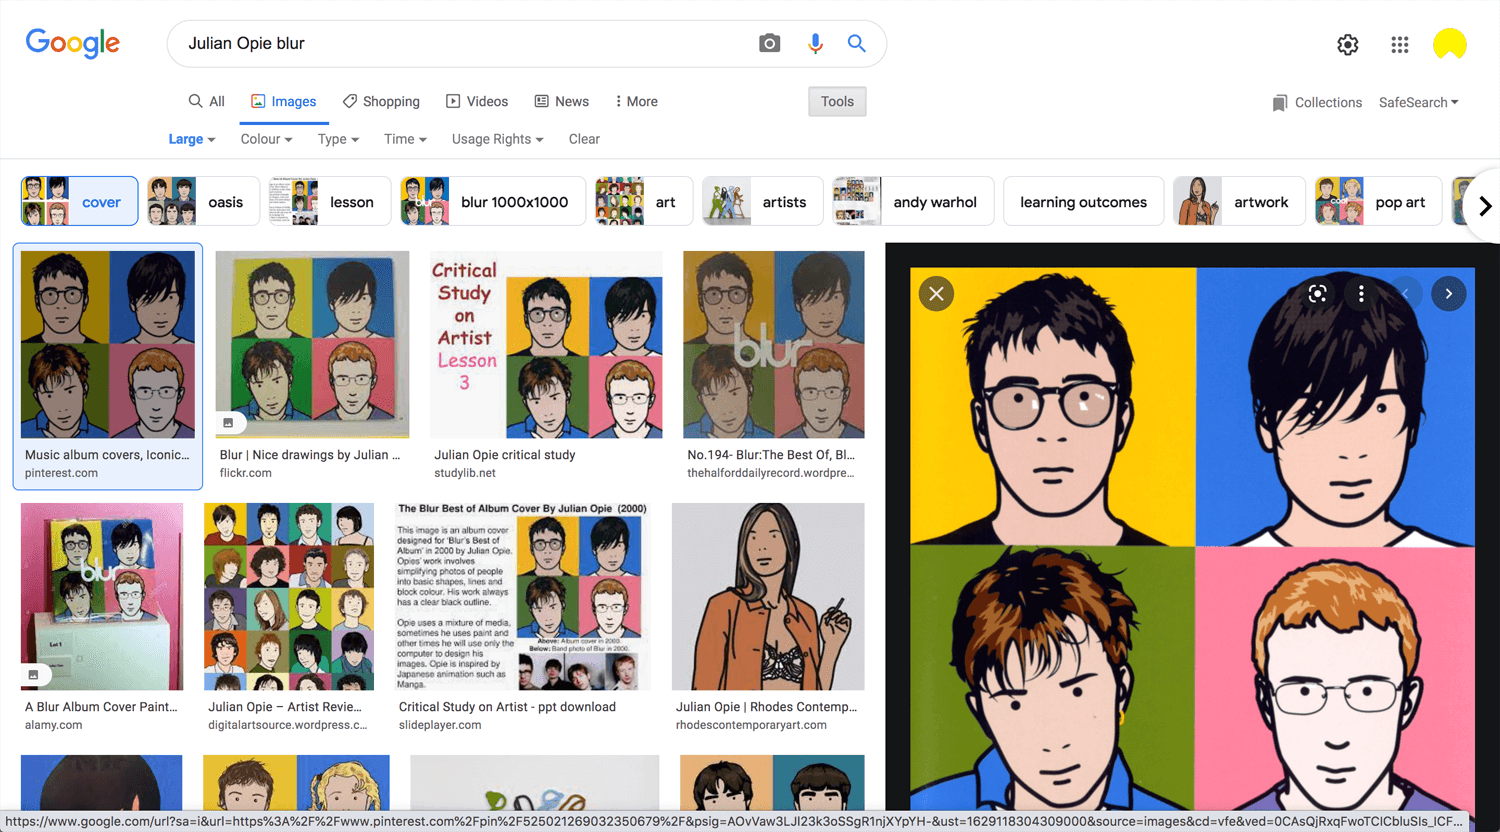
Task: Select the 'learning outcomes' suggestion chip
Action: (x=1084, y=202)
